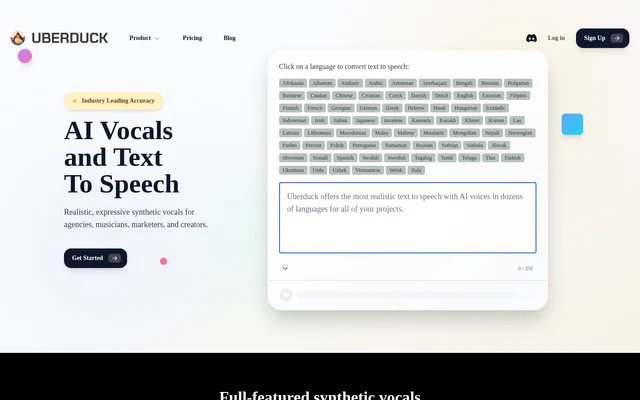Open the Pricing page

192,38
